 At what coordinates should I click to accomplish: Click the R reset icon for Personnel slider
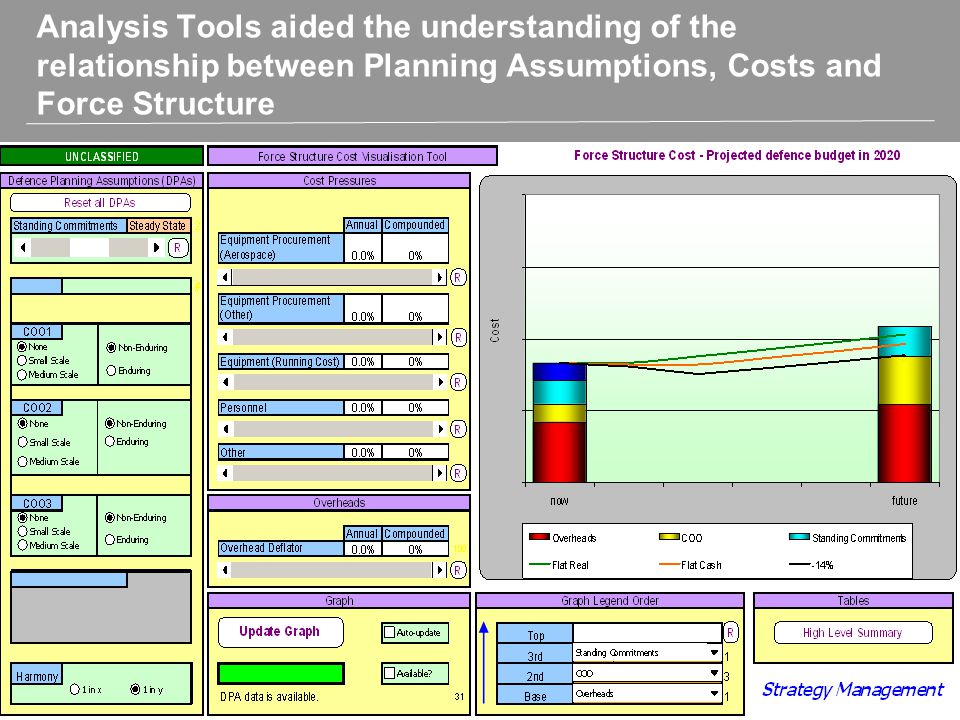click(458, 429)
